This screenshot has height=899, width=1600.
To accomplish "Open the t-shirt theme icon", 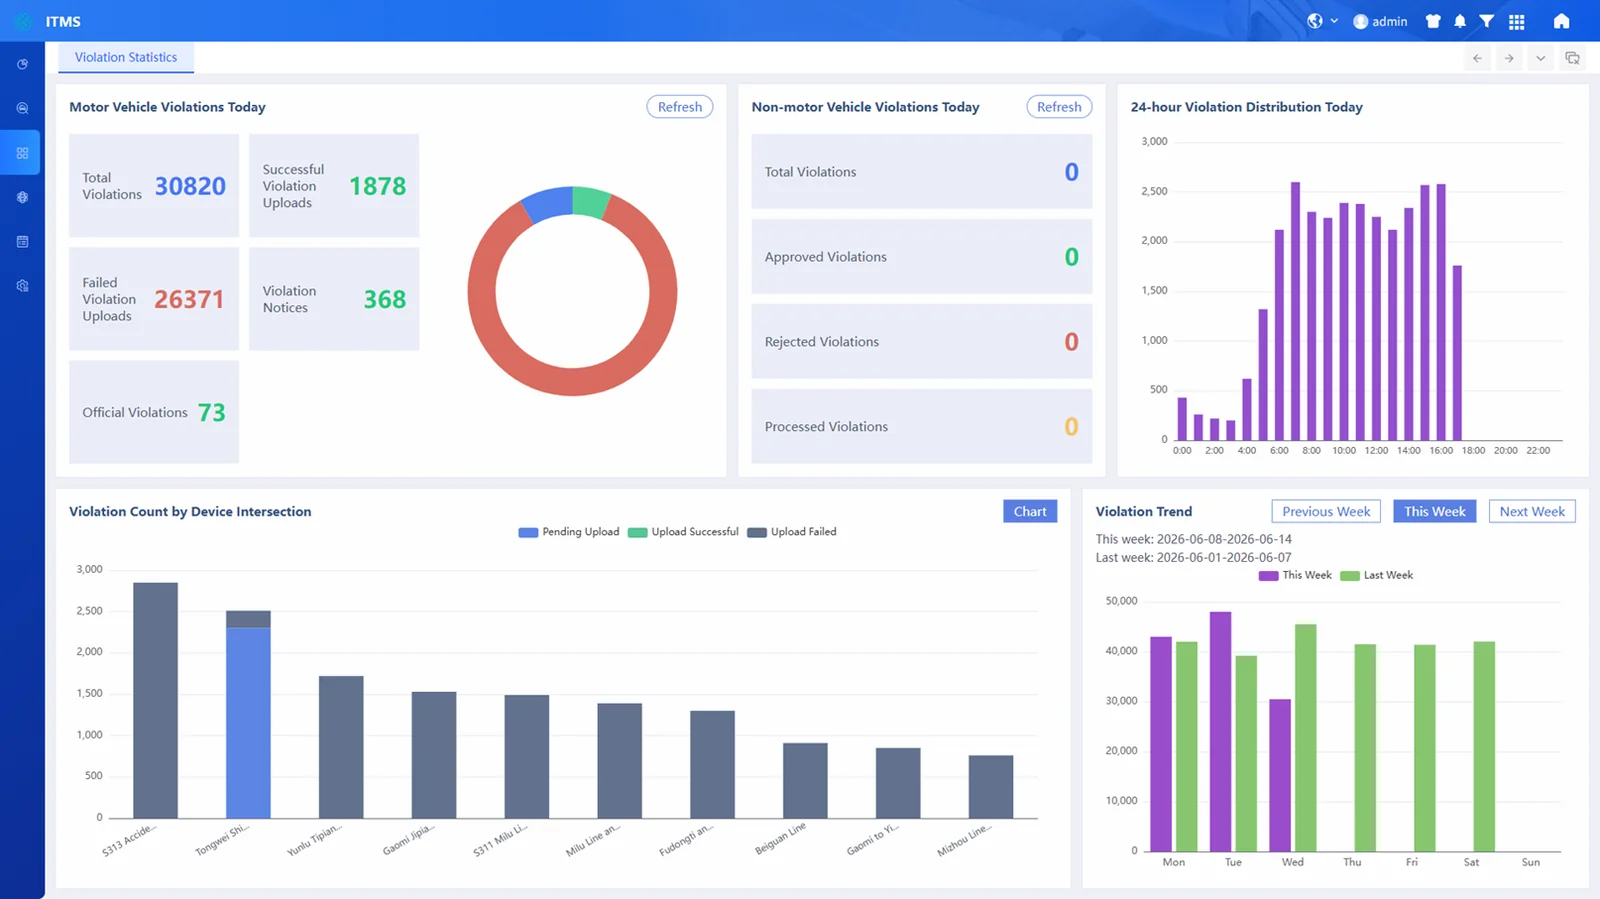I will coord(1433,21).
